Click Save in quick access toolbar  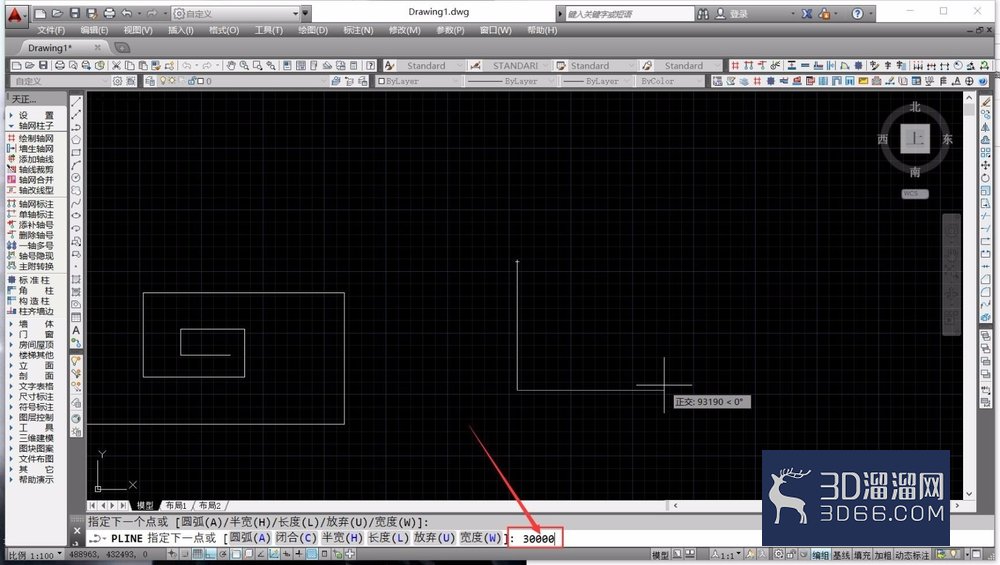[75, 13]
